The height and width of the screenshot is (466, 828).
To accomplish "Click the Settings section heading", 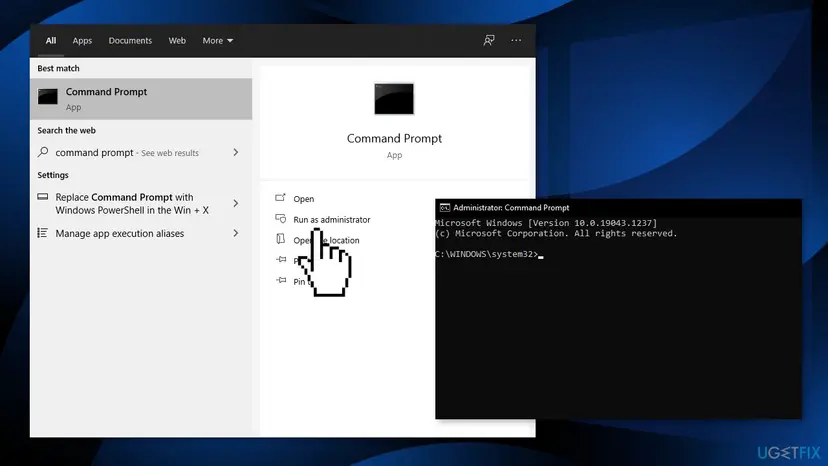I will pyautogui.click(x=53, y=175).
